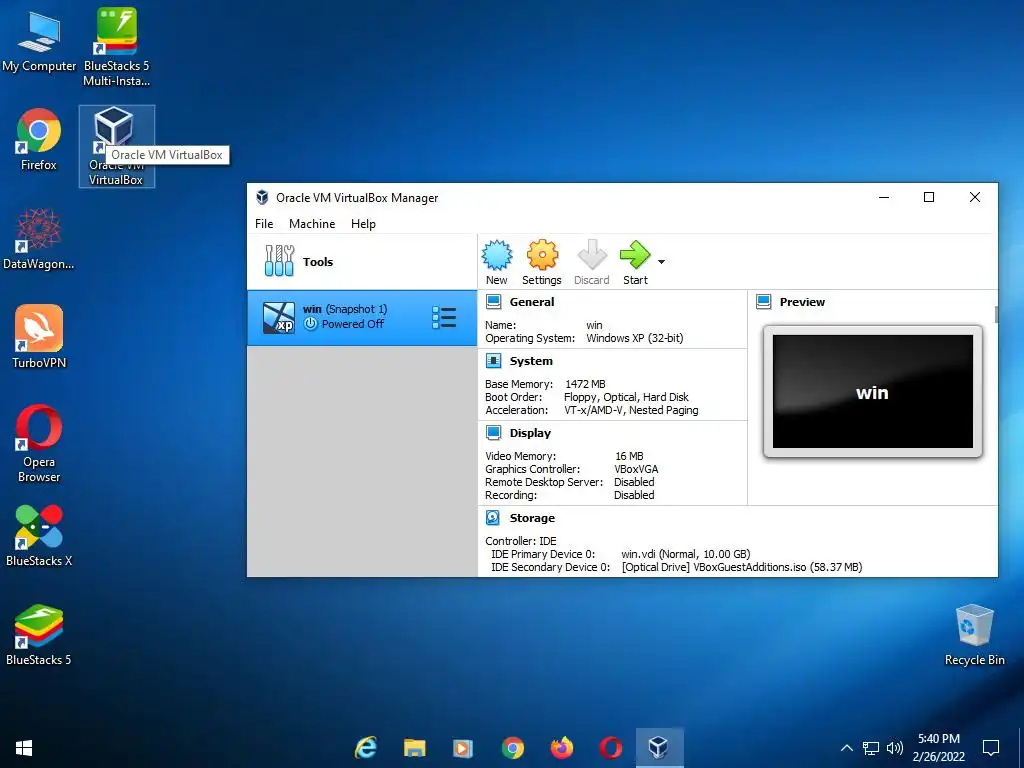Viewport: 1024px width, 768px height.
Task: Open VM Settings gear icon
Action: 542,255
